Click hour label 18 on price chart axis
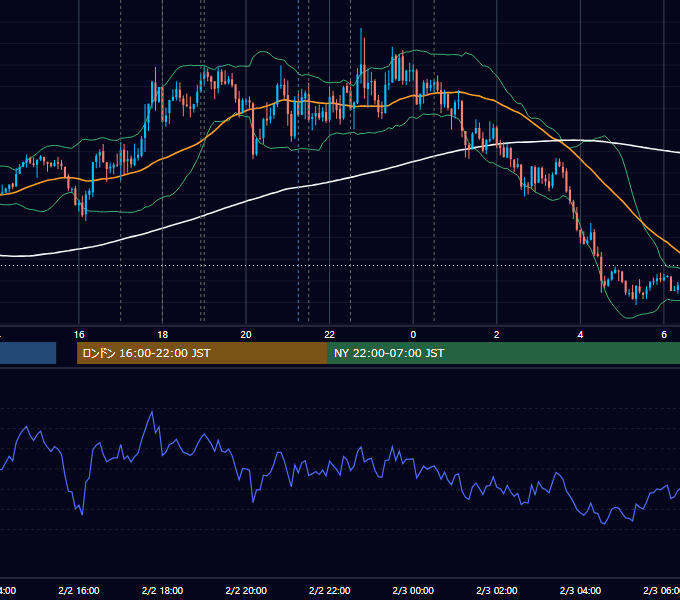This screenshot has width=680, height=600. click(162, 335)
